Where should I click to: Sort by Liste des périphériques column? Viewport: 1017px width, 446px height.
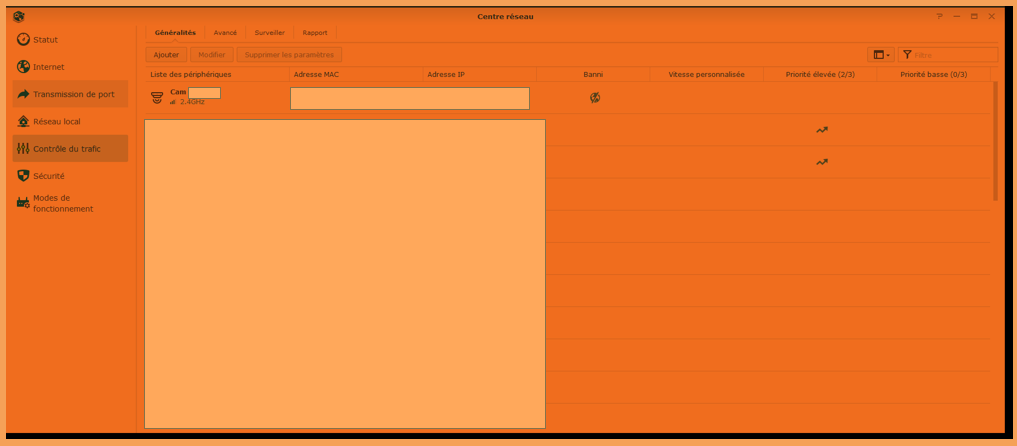(x=217, y=75)
